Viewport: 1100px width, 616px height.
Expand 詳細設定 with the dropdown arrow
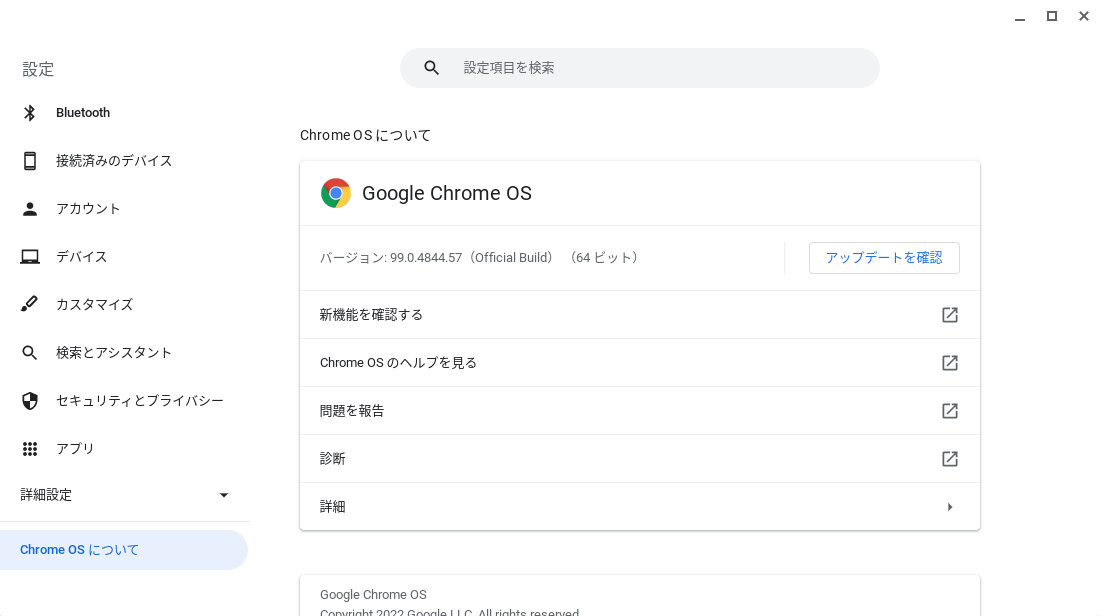224,495
